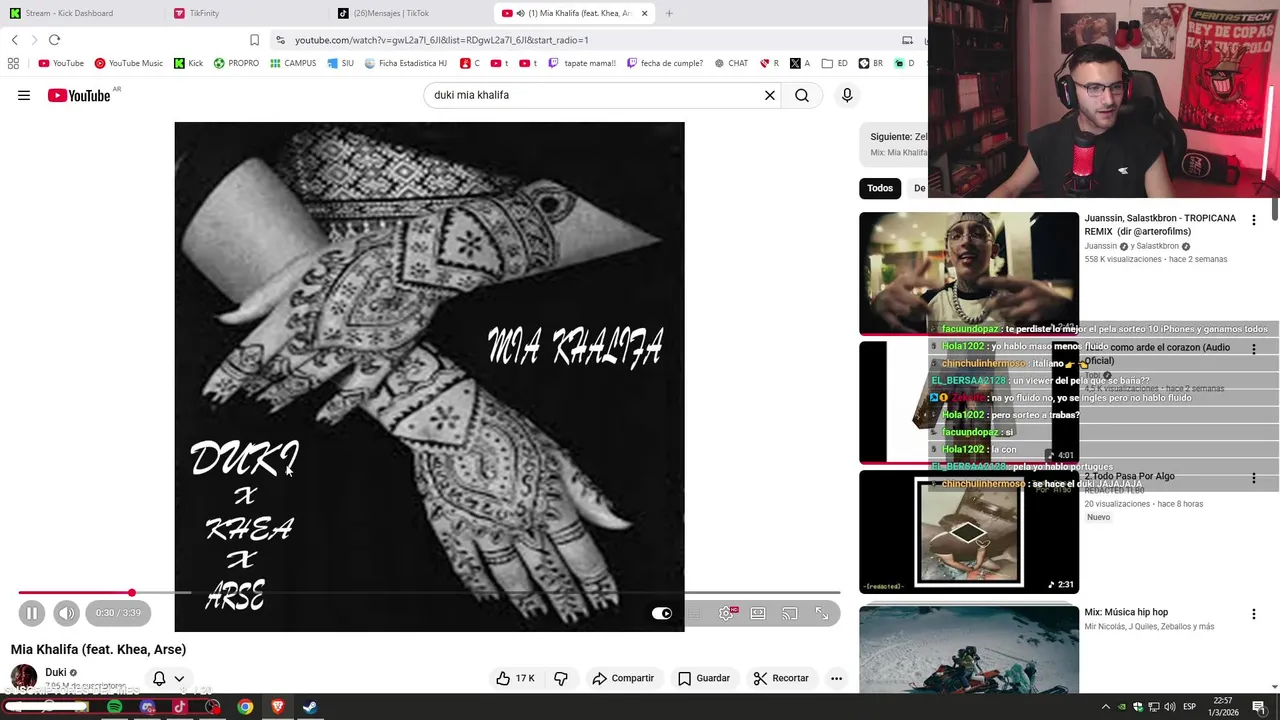The image size is (1280, 720).
Task: Open the more actions three-dot menu
Action: [836, 678]
